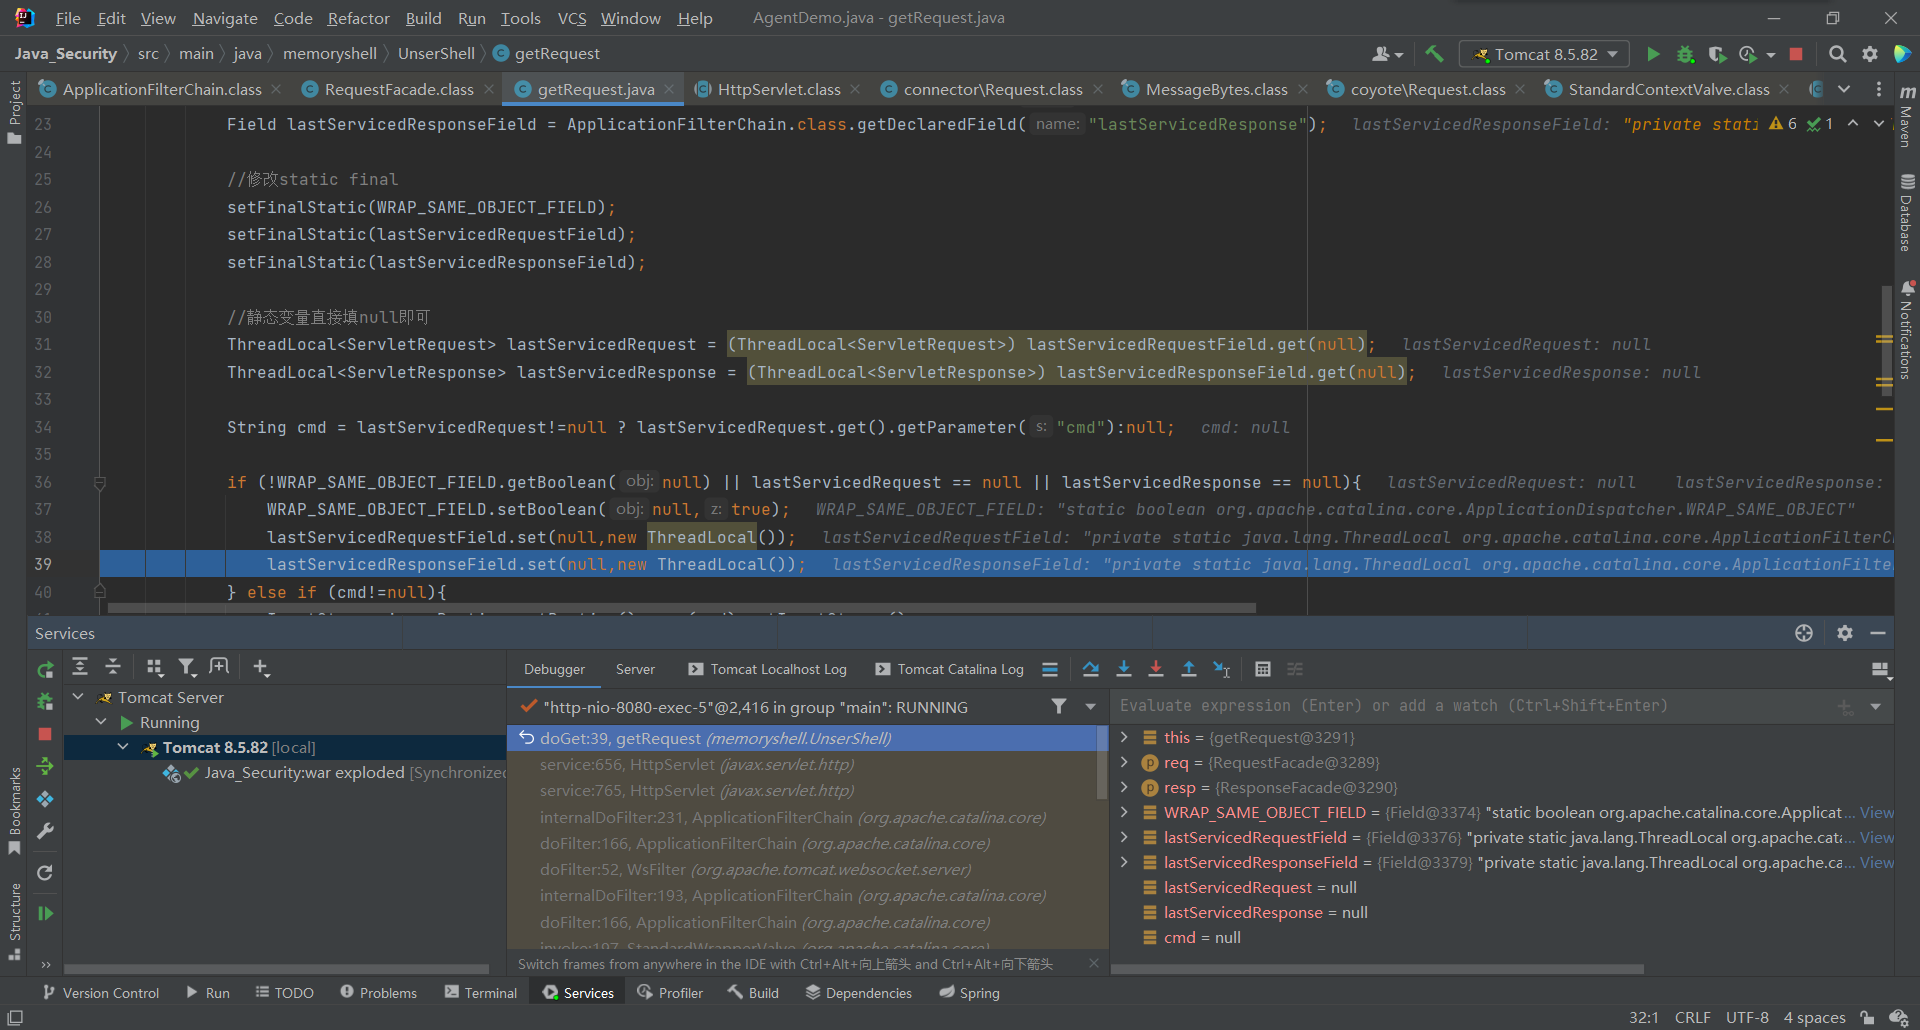Click the UTF-8 encoding in status bar

pyautogui.click(x=1746, y=1017)
